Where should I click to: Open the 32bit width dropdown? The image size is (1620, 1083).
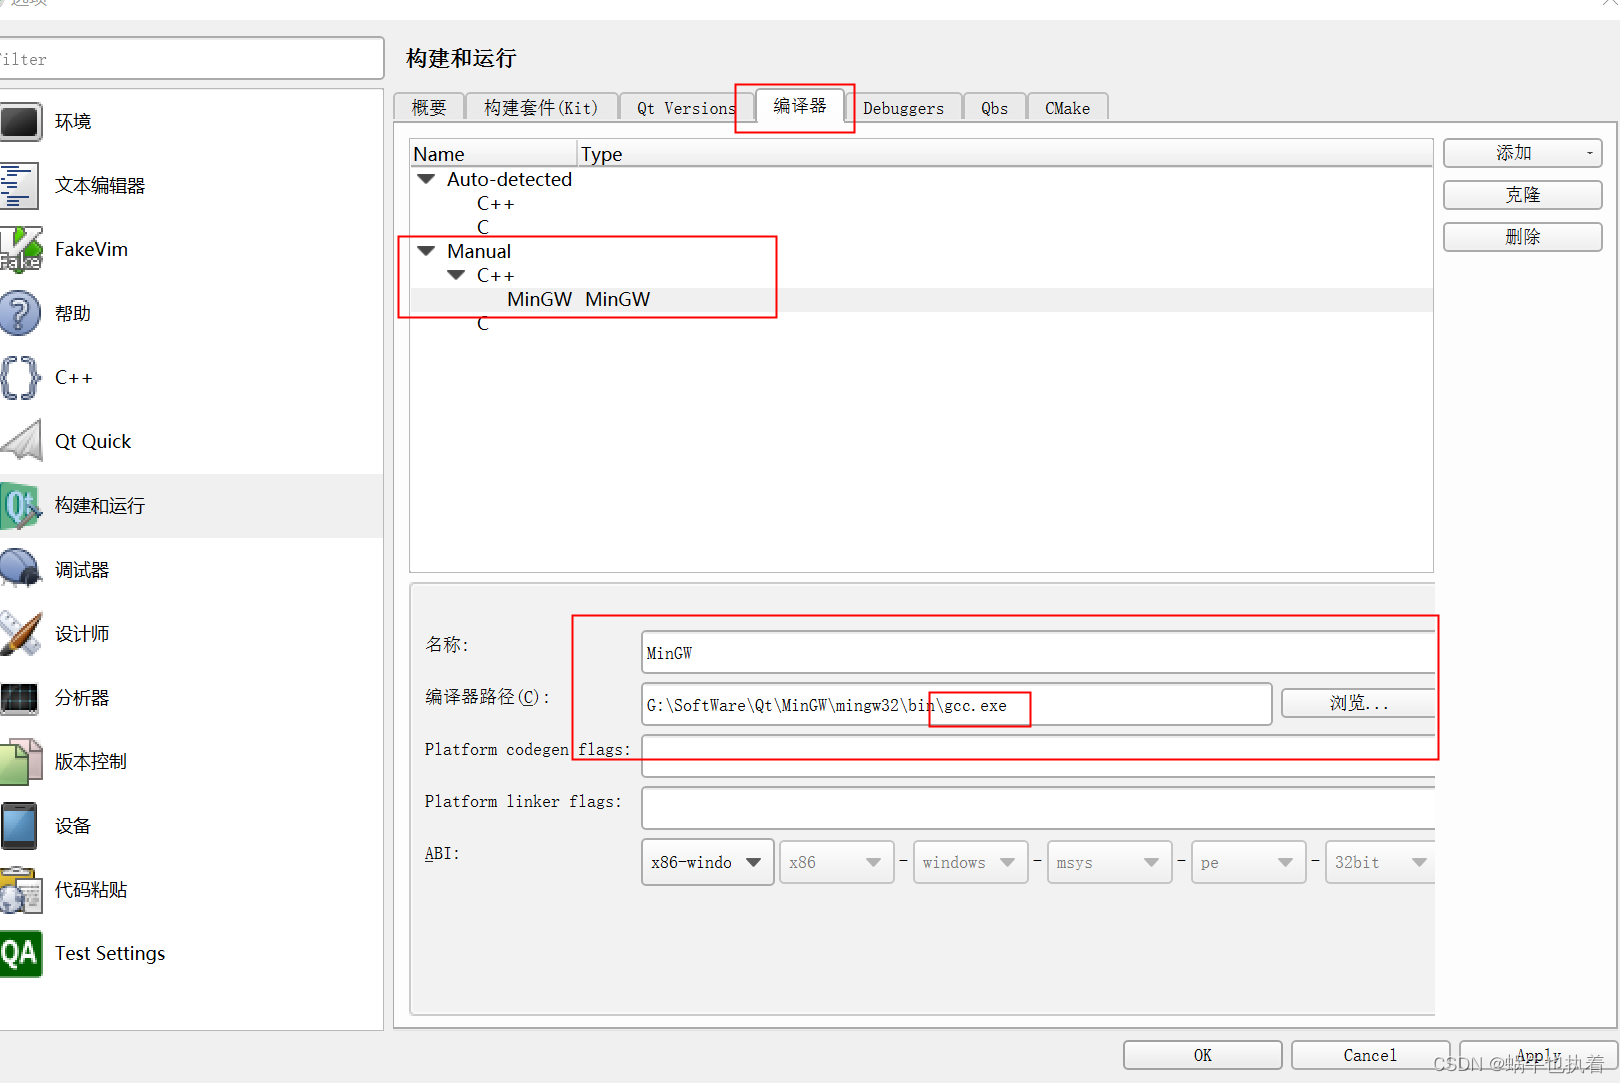coord(1380,862)
